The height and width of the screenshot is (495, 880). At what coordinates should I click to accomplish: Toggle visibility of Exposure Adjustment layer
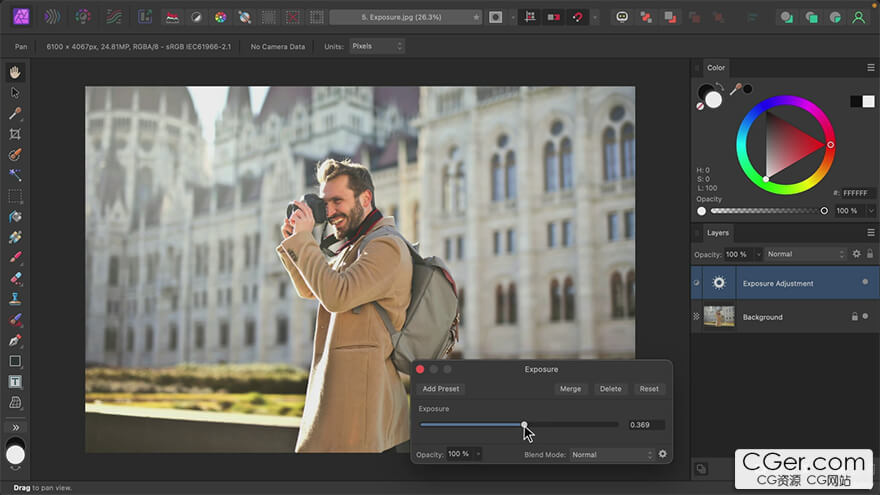click(865, 282)
